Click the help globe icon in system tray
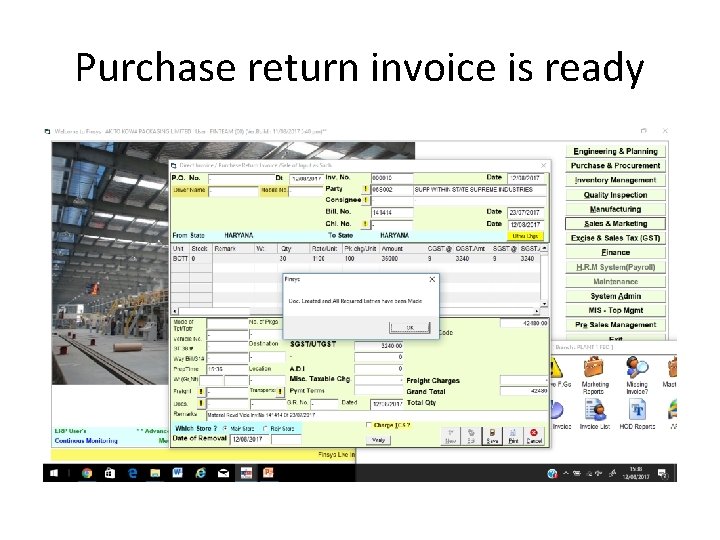The width and height of the screenshot is (720, 540). (x=552, y=473)
